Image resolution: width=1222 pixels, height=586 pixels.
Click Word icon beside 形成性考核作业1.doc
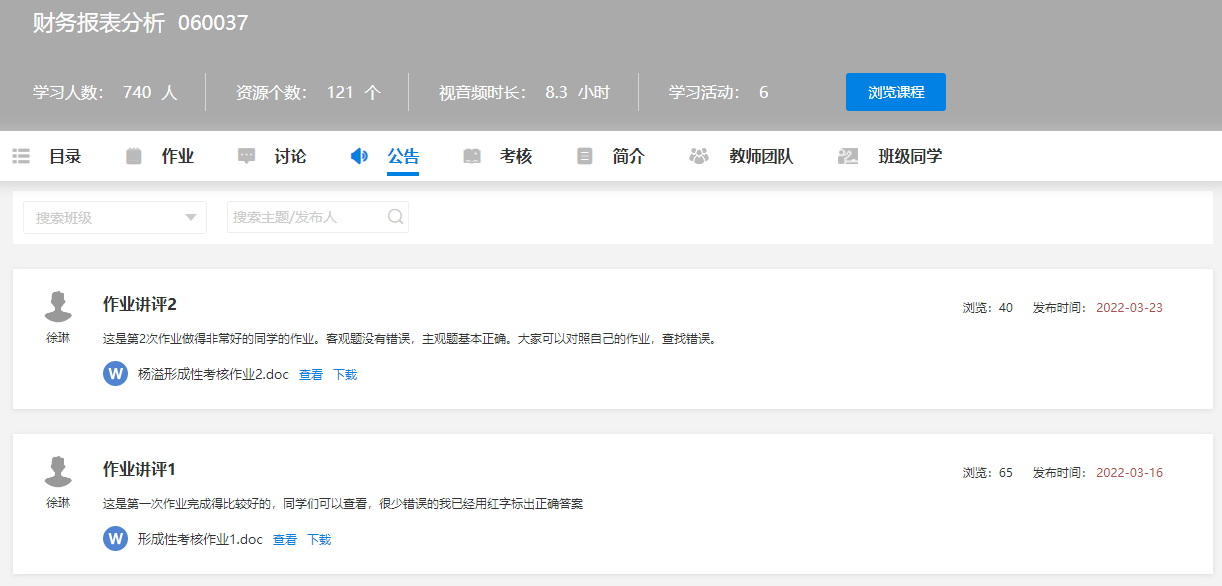[115, 539]
